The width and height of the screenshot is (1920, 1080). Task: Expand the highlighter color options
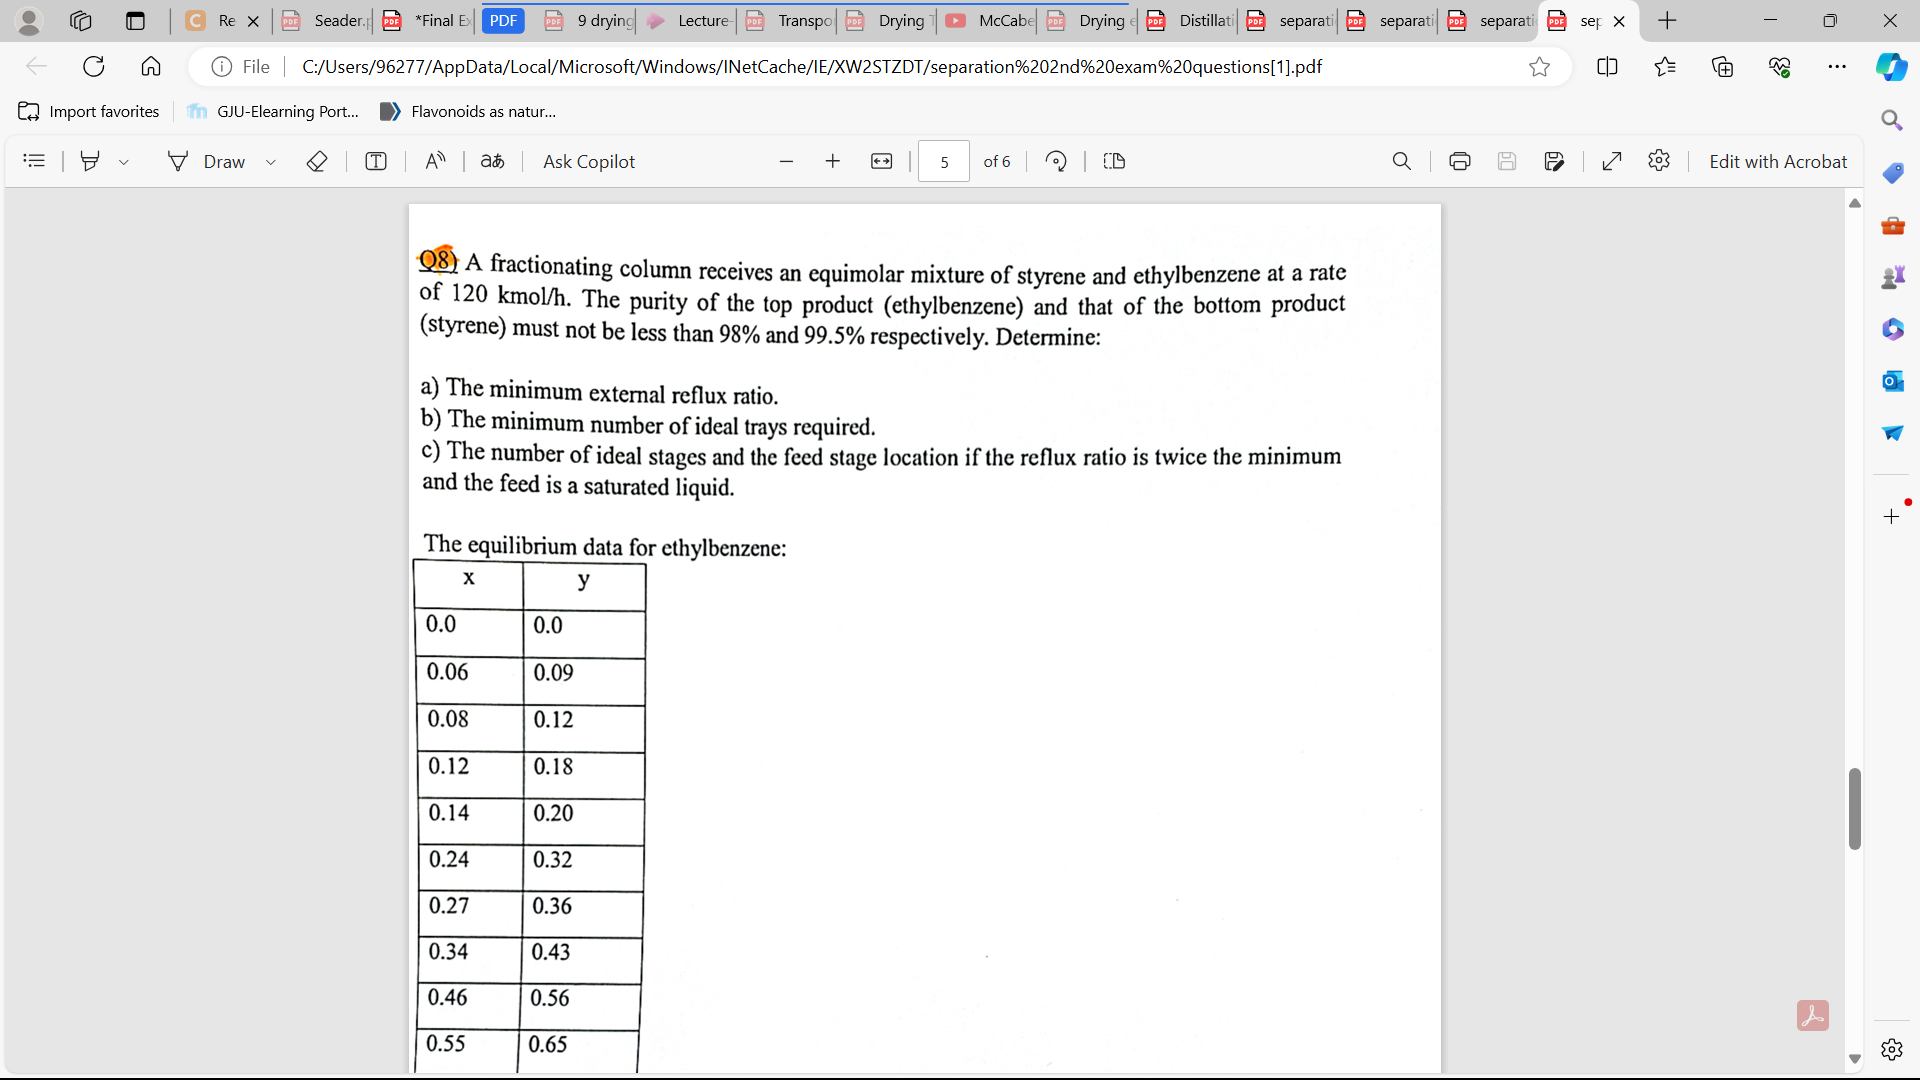point(123,161)
